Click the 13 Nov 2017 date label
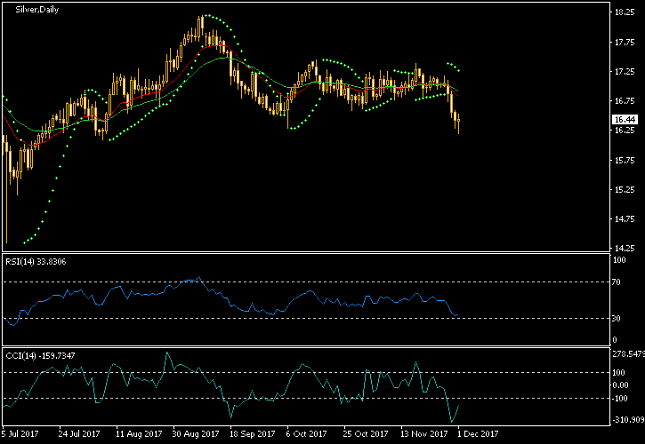Screen dimensions: 645x444 pyautogui.click(x=424, y=434)
